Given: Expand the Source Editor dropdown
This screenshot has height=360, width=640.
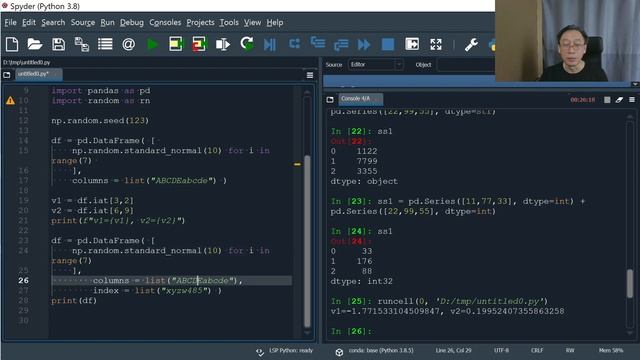Looking at the screenshot, I should 376,64.
